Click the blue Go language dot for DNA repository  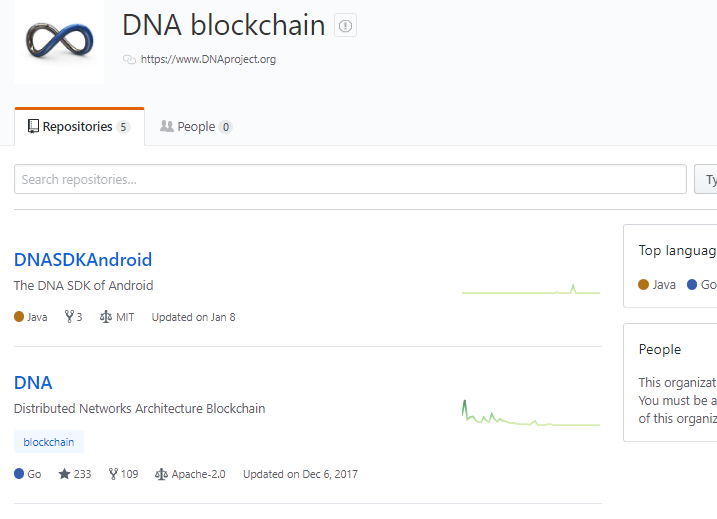[19, 474]
